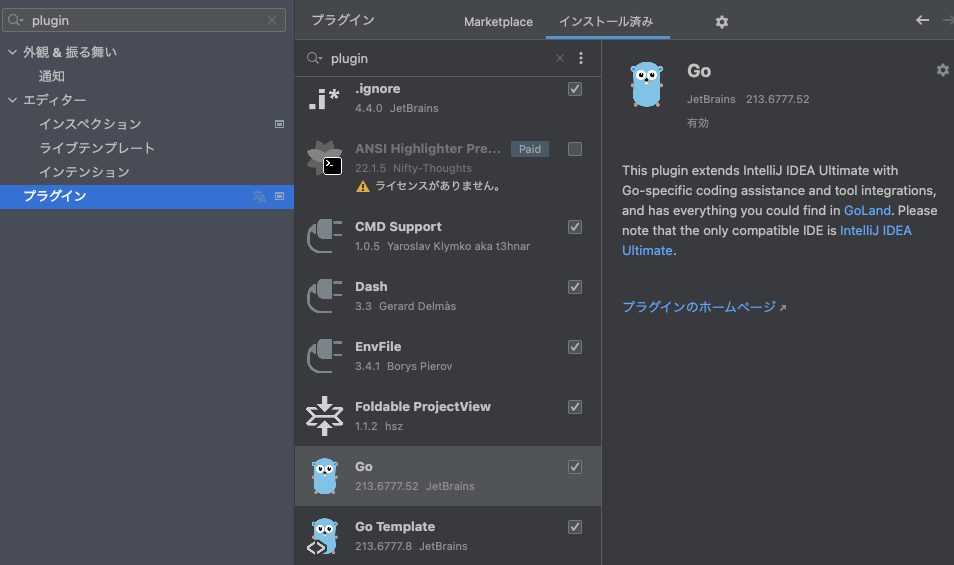Click the Dash plugin plug icon
This screenshot has height=565, width=954.
click(x=324, y=296)
